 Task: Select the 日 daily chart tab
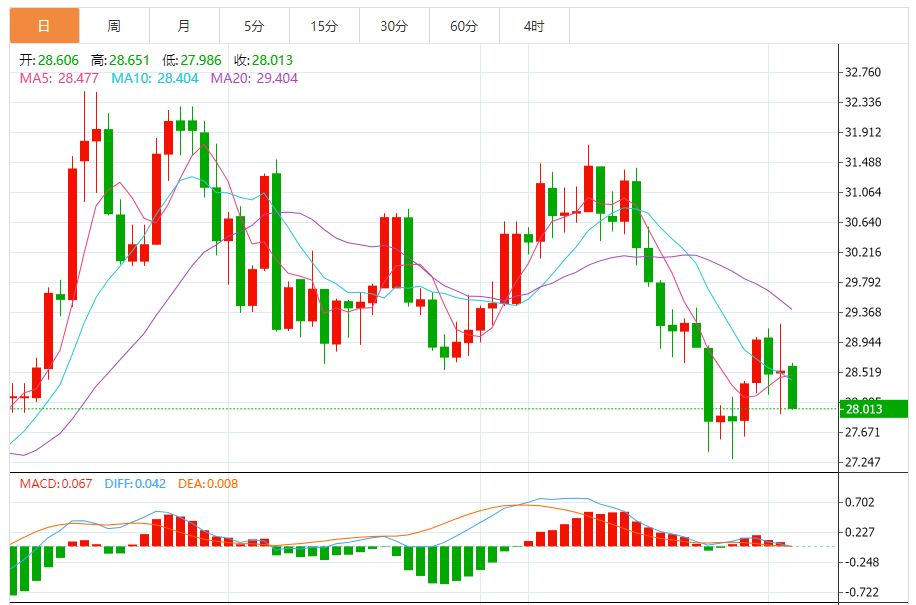(44, 26)
